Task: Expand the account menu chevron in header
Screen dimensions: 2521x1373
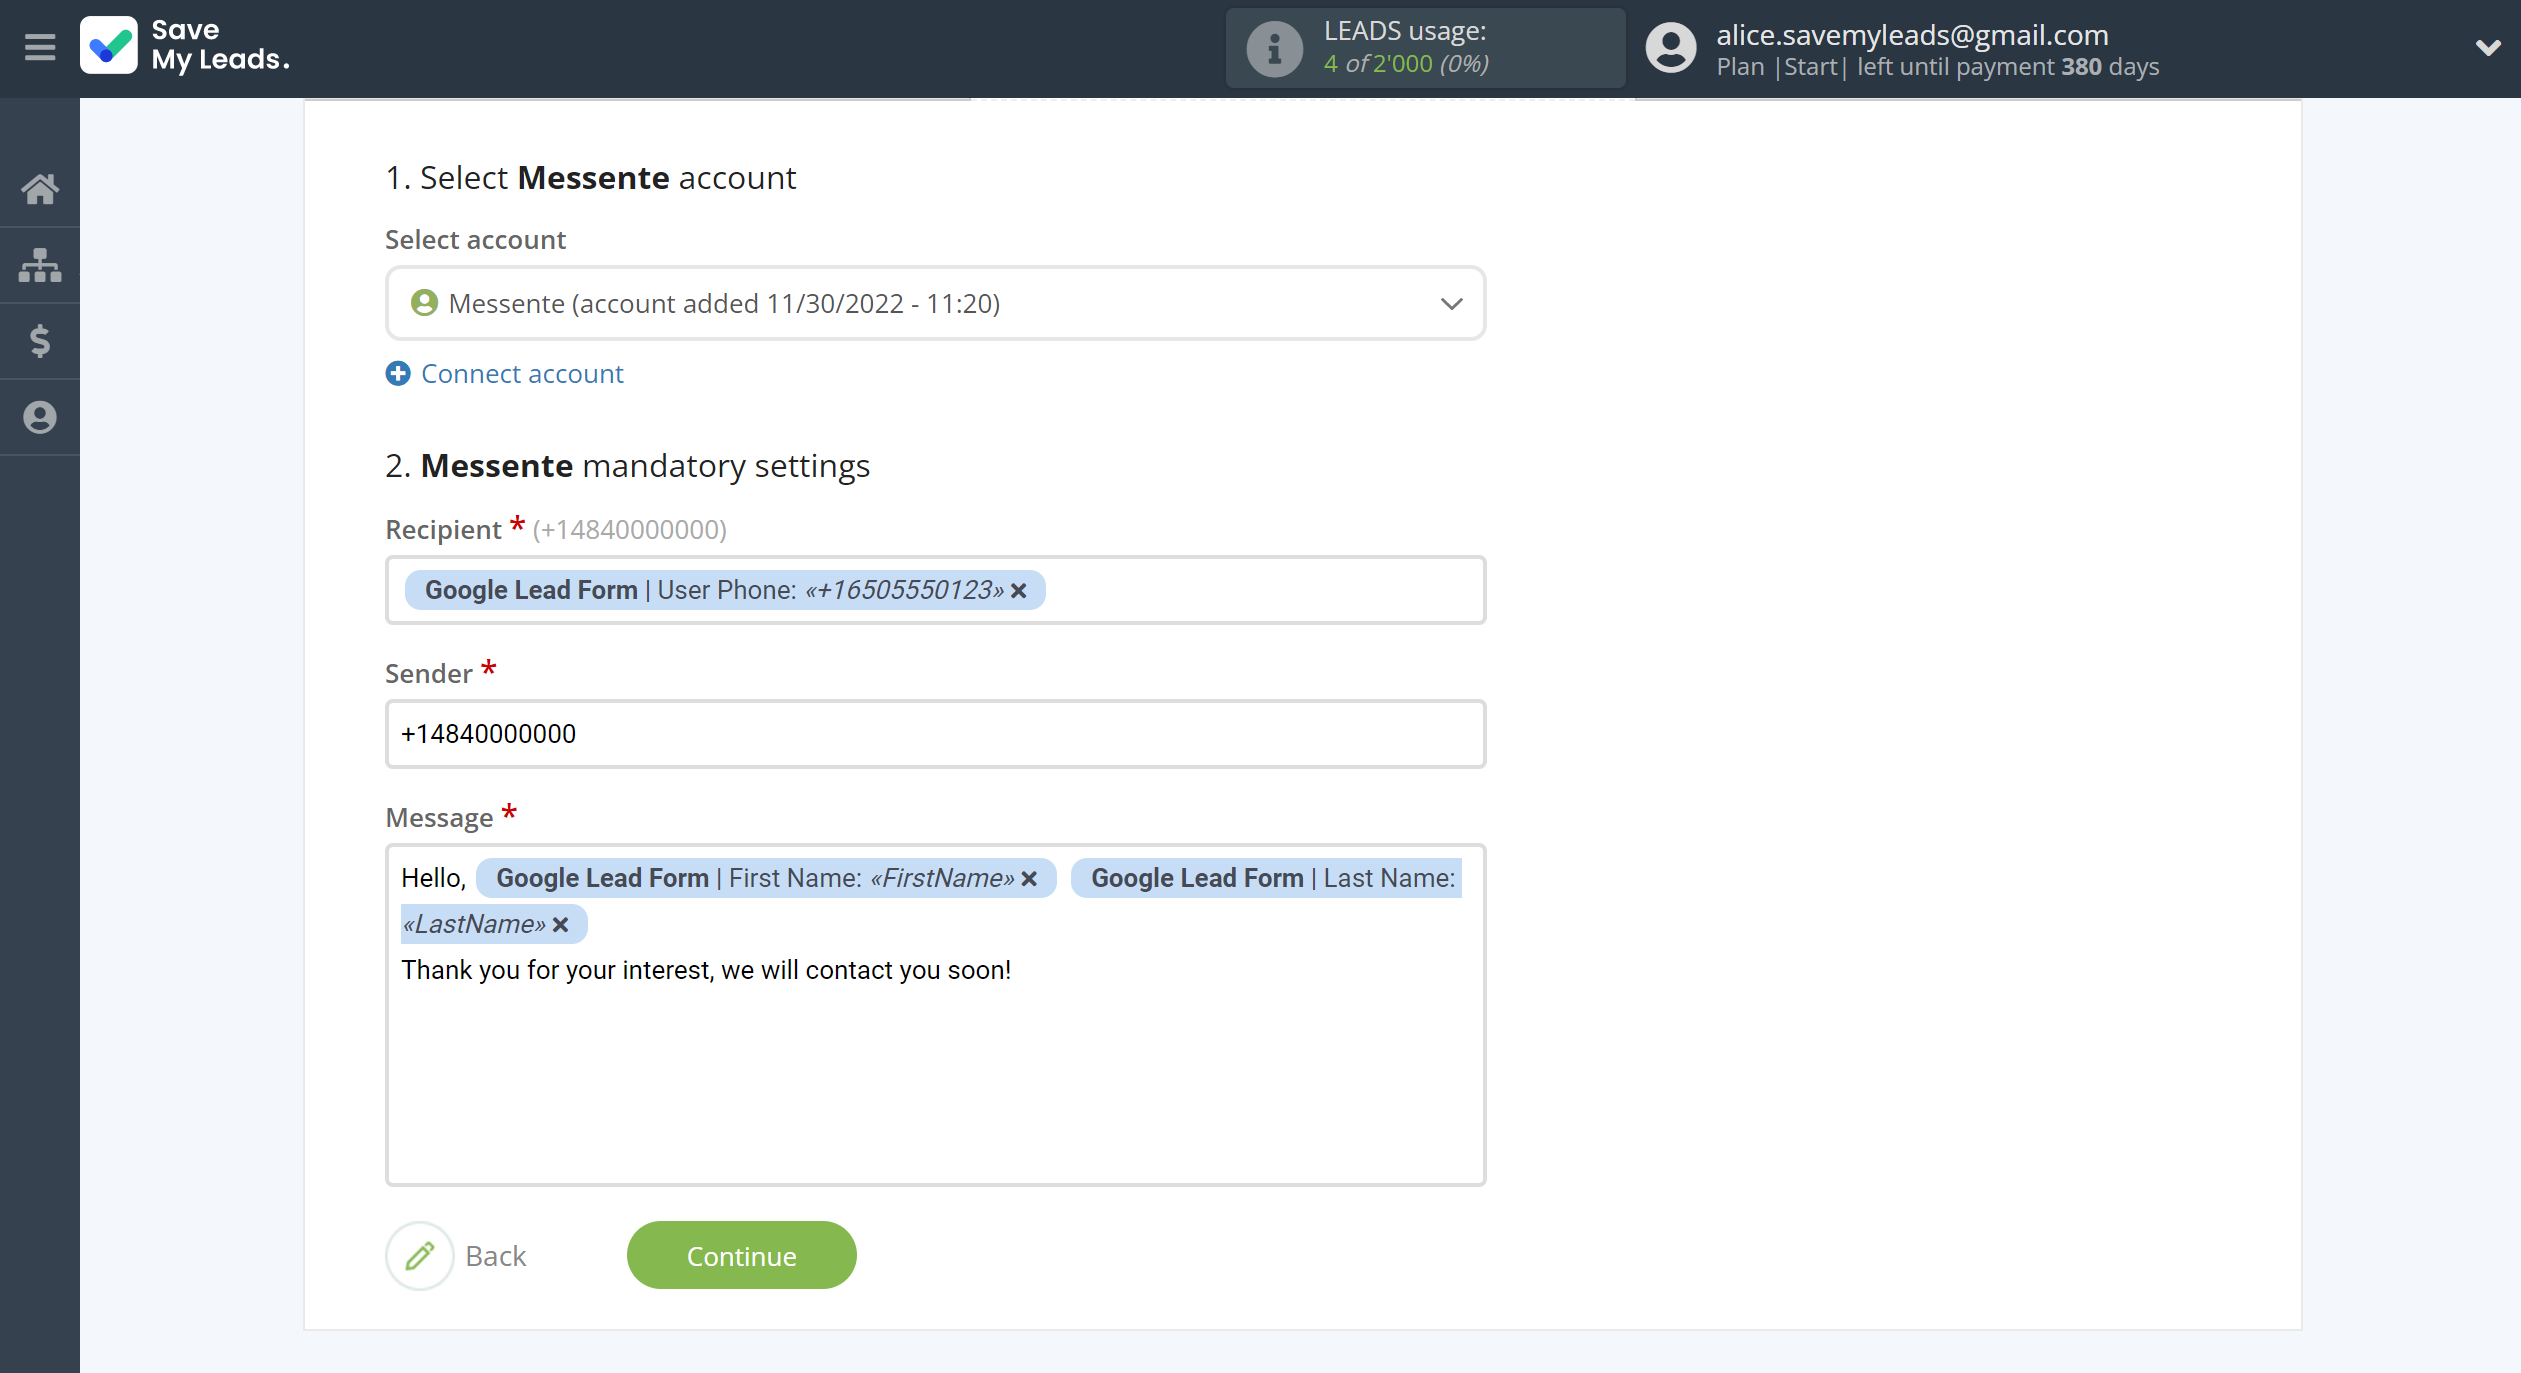Action: coord(2488,47)
